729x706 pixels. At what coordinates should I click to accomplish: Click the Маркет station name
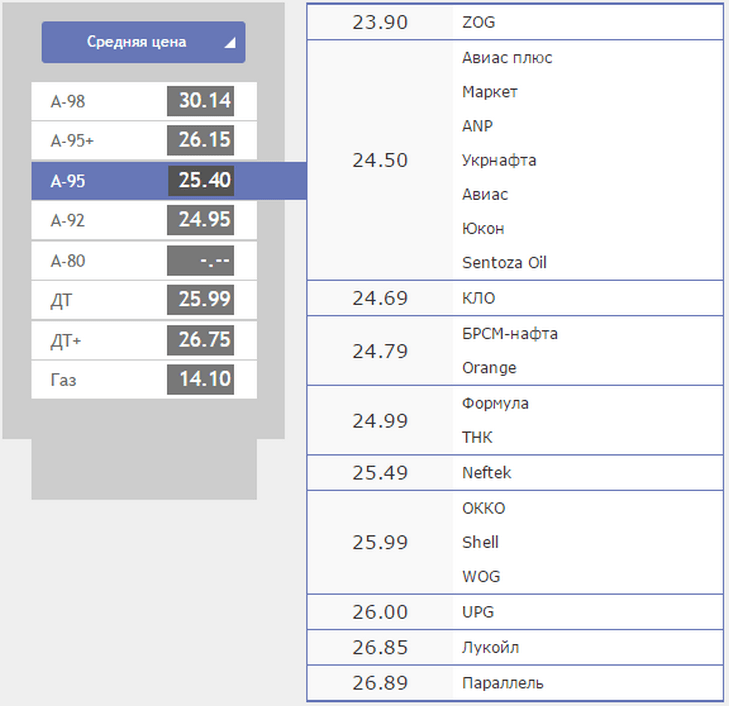(490, 92)
